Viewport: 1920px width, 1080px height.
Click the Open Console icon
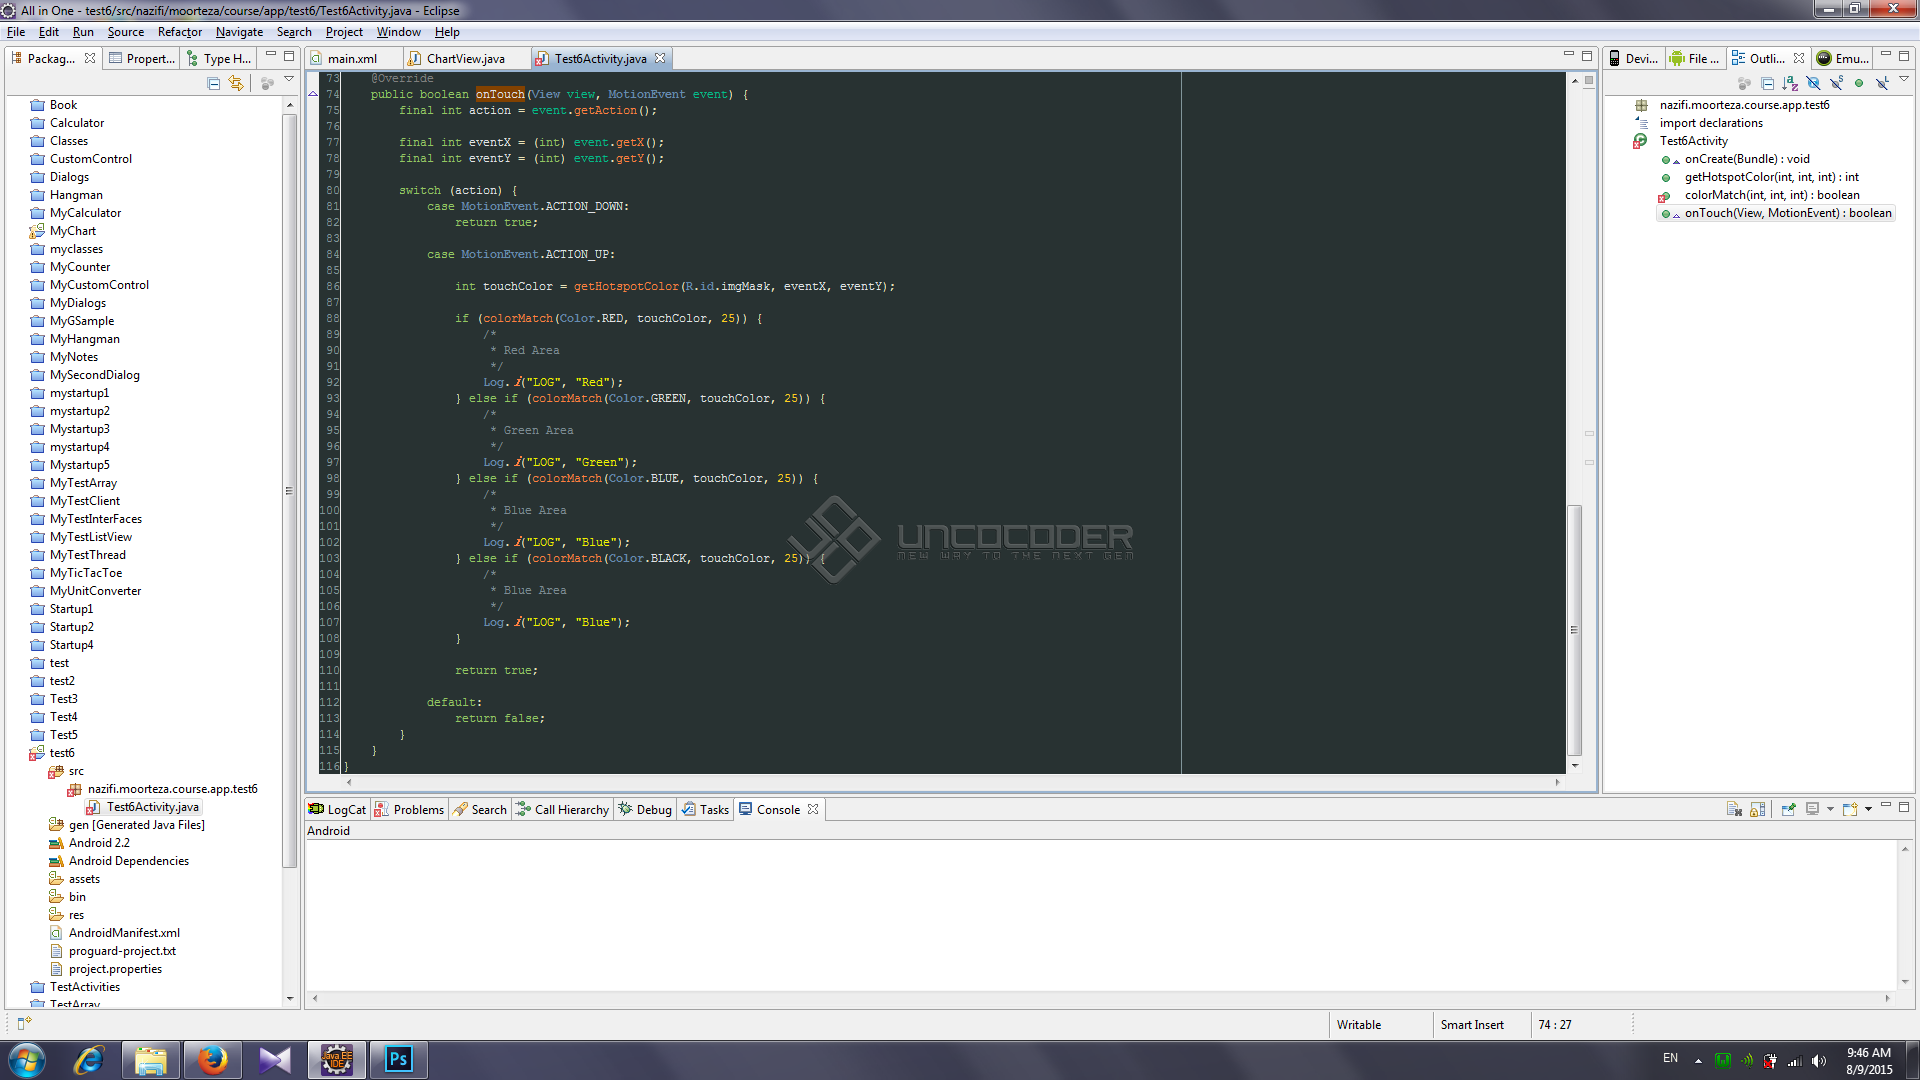pos(1850,809)
